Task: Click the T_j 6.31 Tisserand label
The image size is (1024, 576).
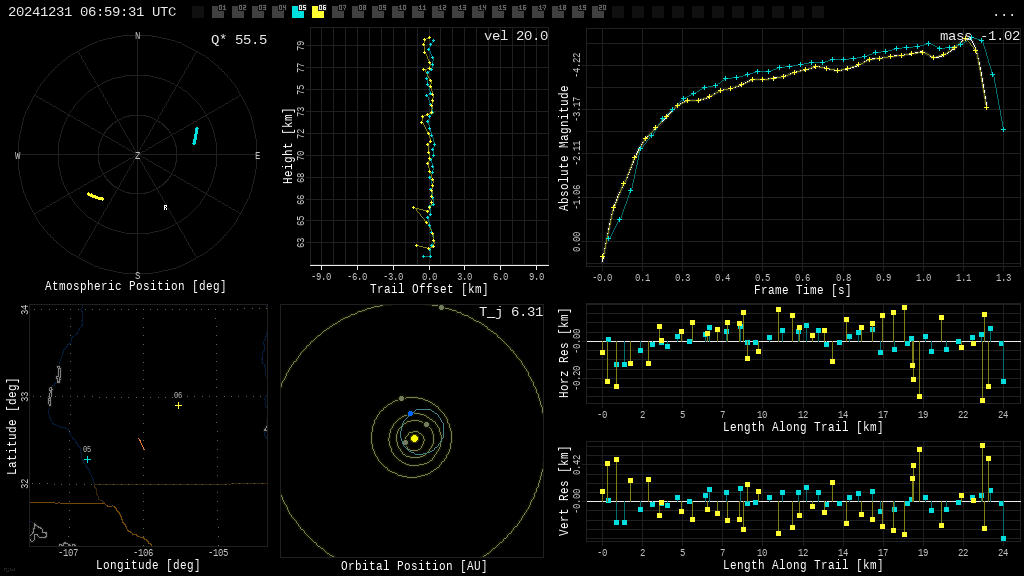Action: (x=510, y=312)
